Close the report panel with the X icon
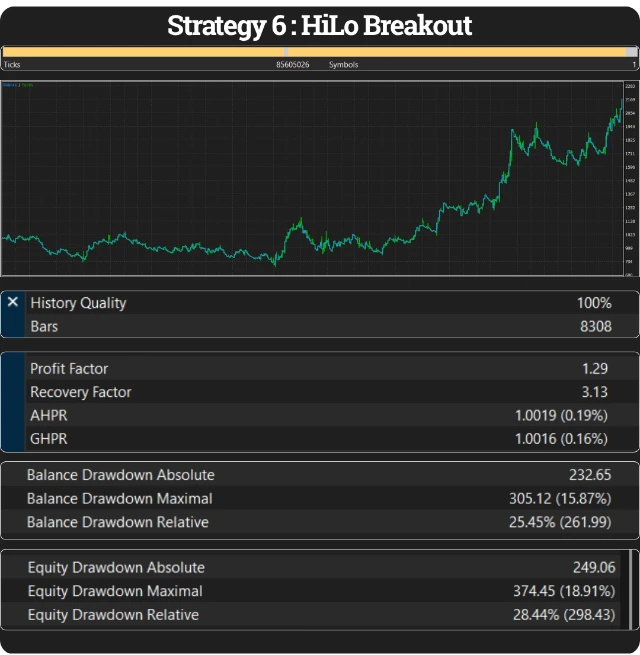640x655 pixels. click(x=12, y=301)
